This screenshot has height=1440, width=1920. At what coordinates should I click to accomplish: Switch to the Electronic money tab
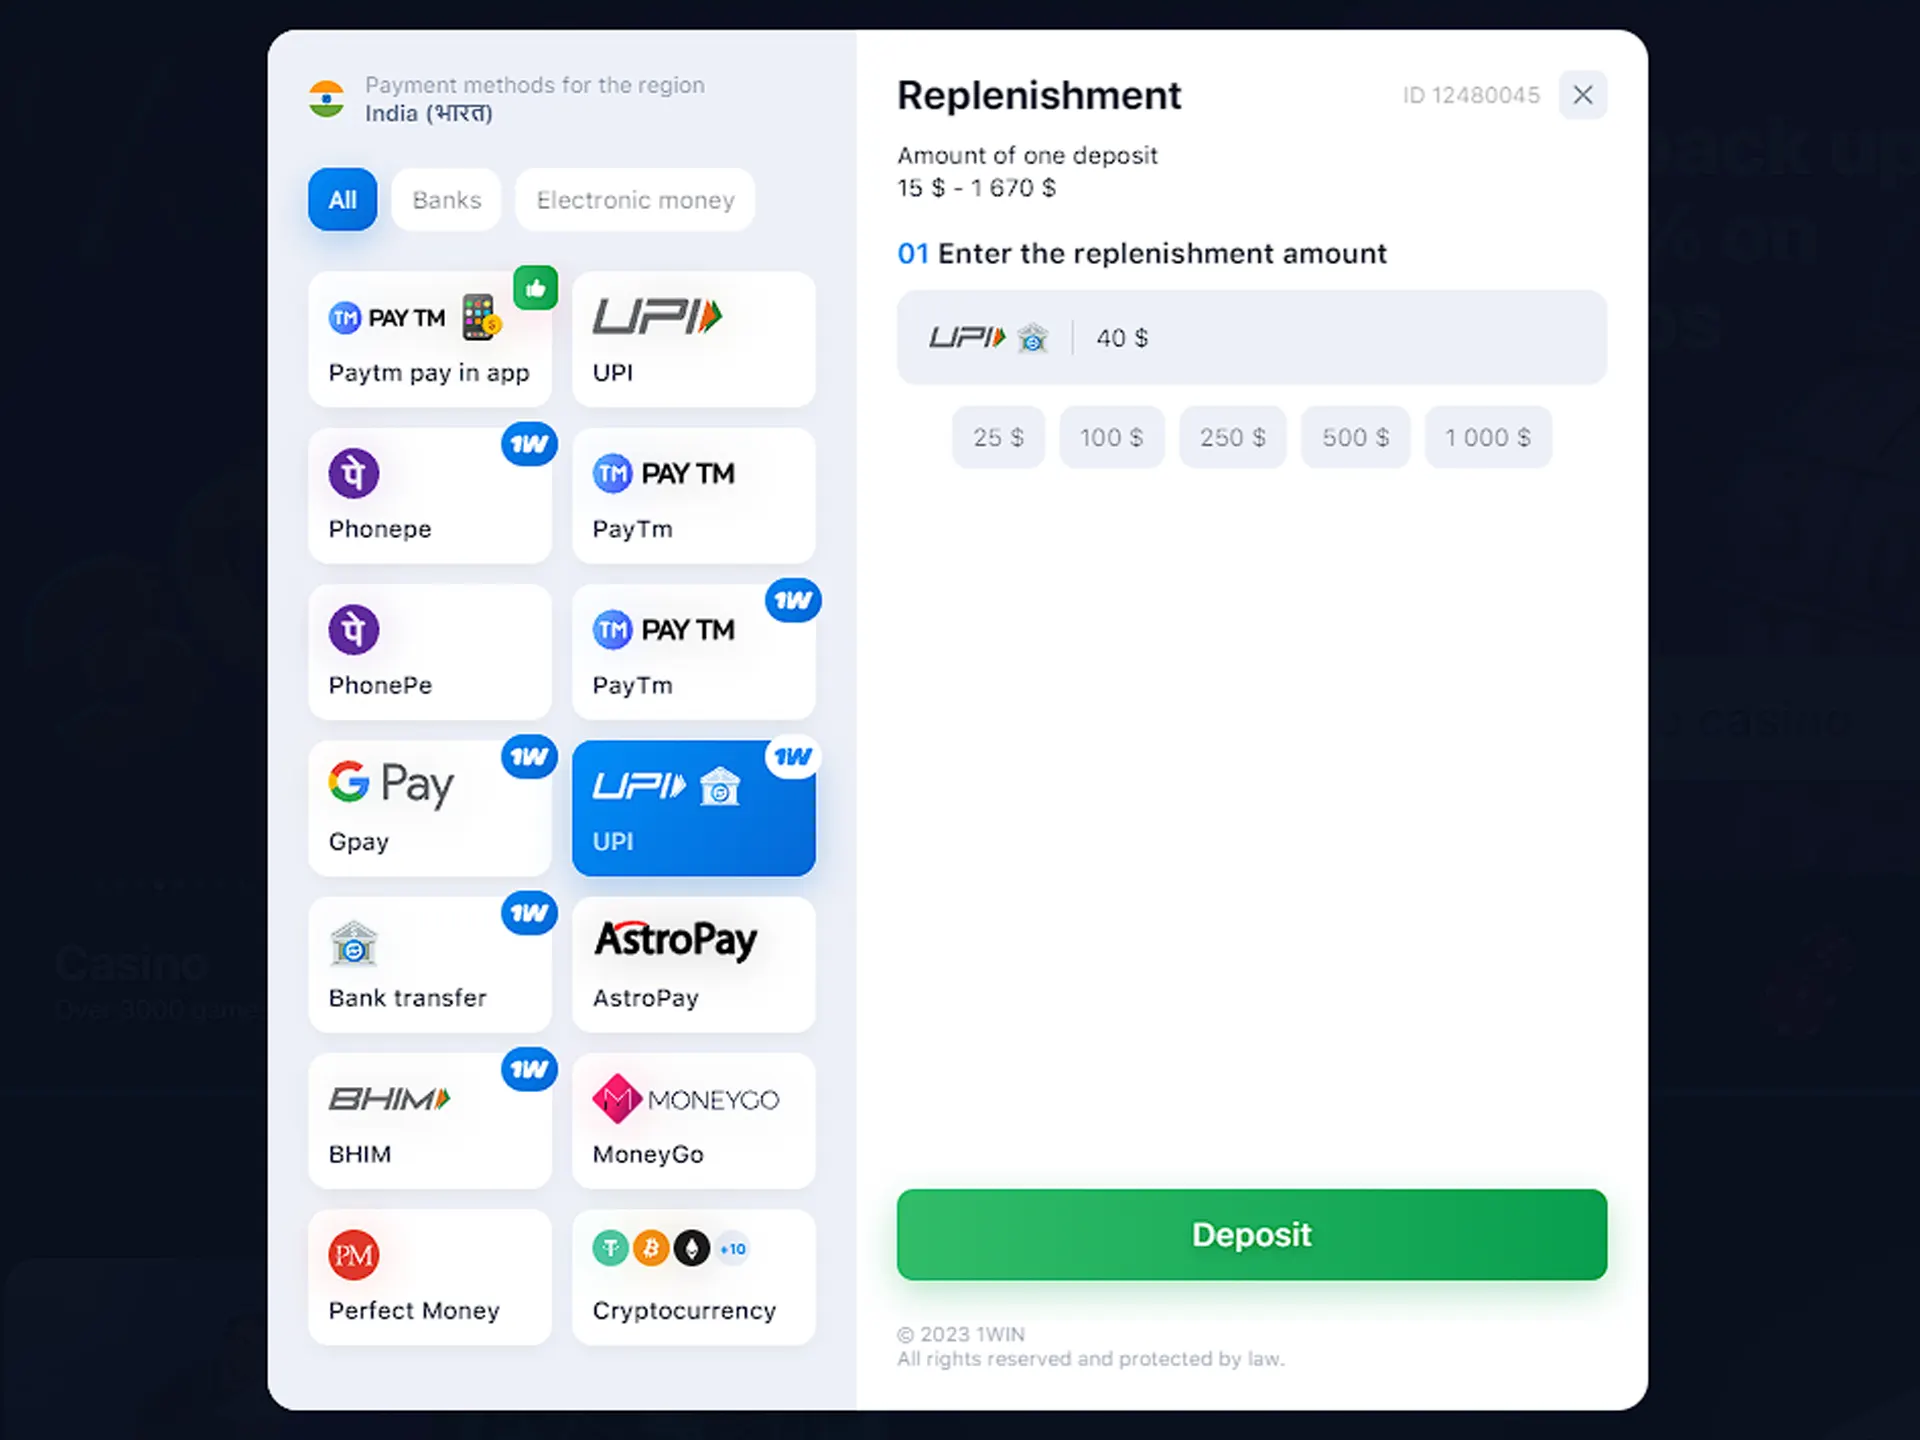(x=633, y=200)
